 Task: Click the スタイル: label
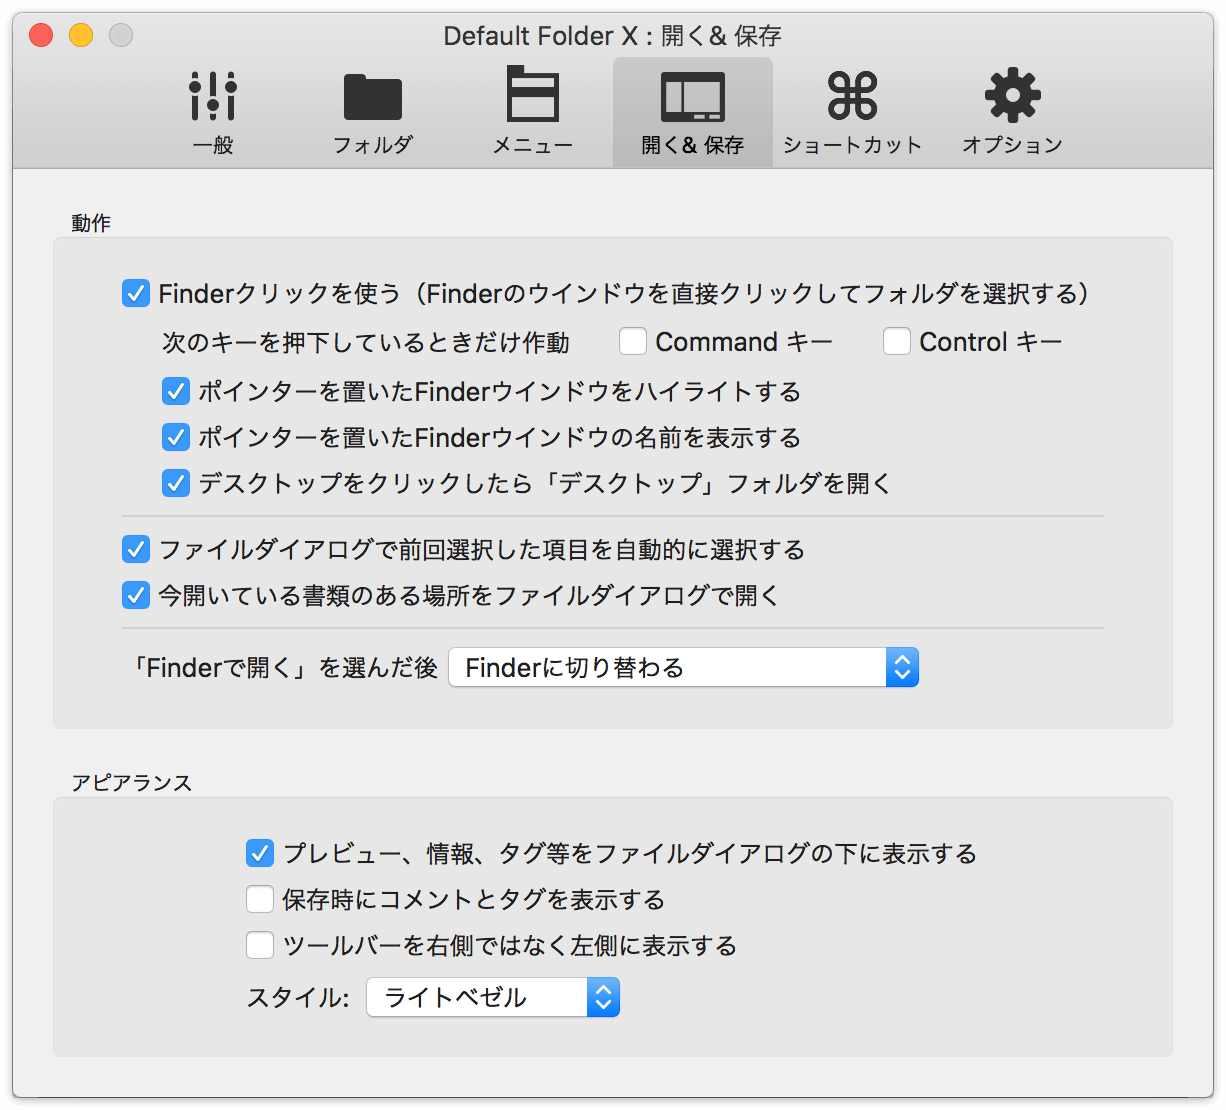pyautogui.click(x=298, y=998)
